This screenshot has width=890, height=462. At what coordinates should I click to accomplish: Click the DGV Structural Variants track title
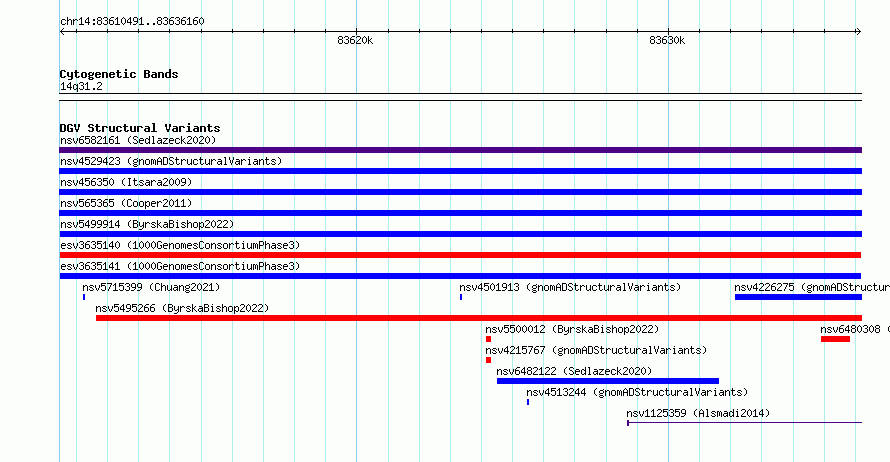point(140,128)
